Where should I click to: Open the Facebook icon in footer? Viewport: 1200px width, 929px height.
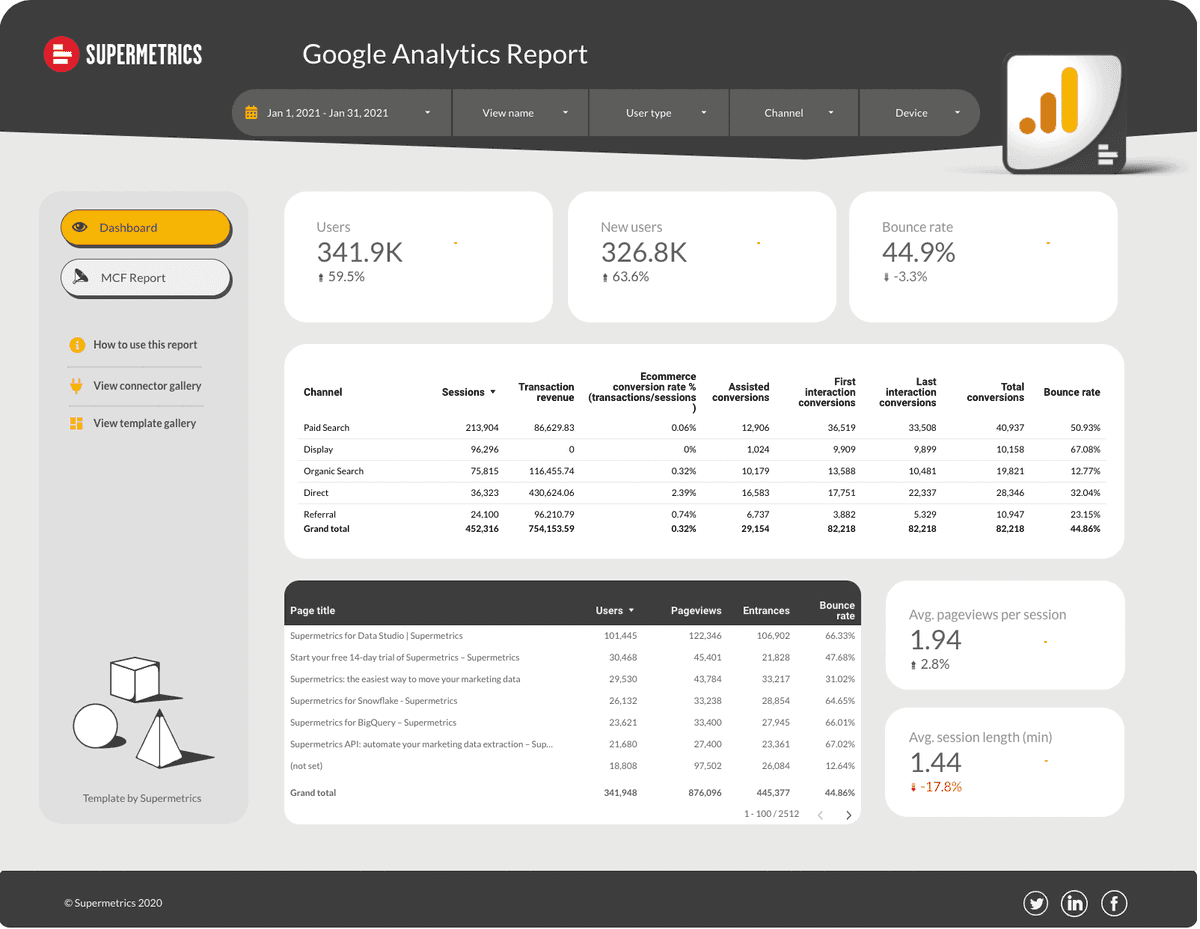[1114, 904]
